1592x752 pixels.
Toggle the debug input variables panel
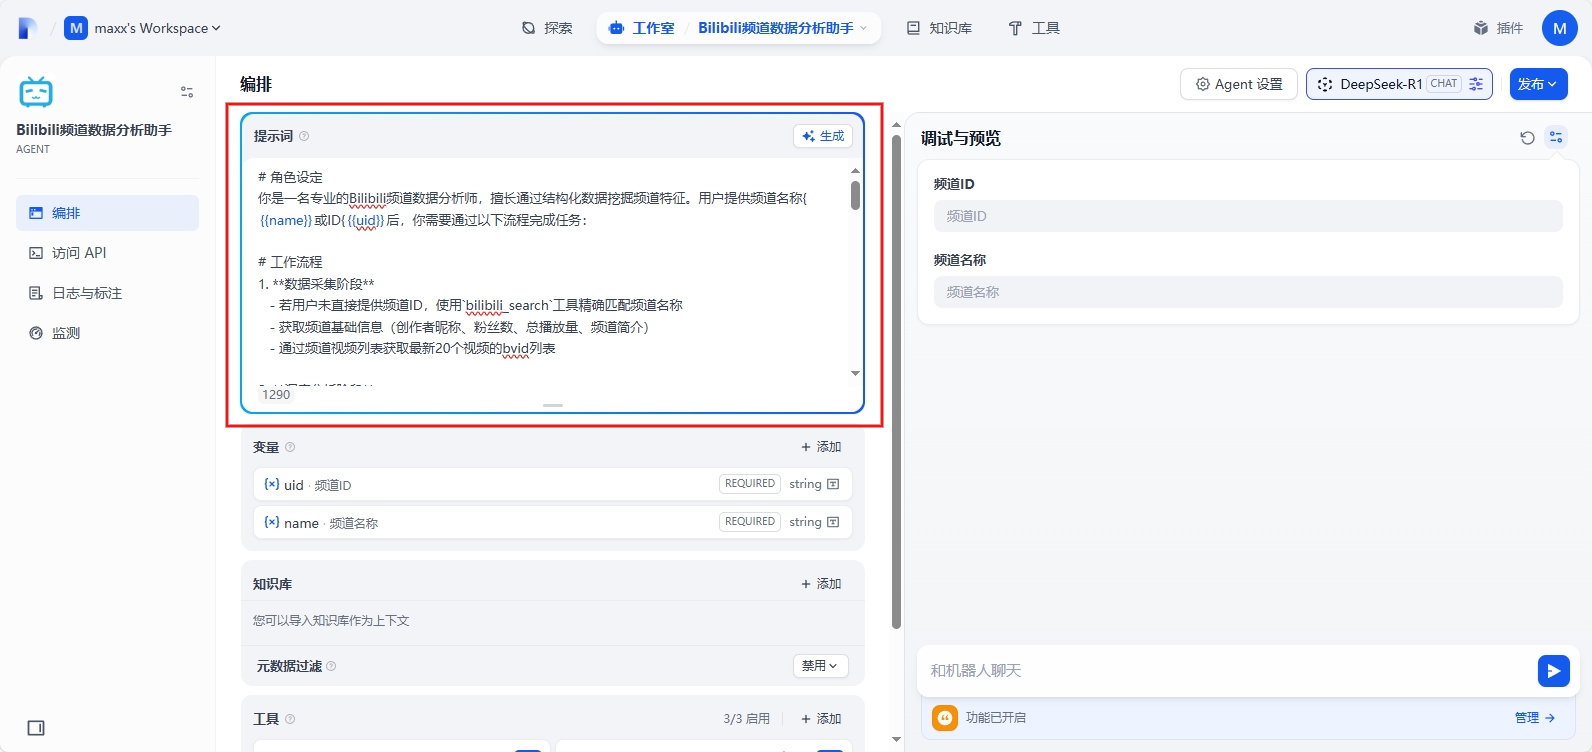(x=1556, y=138)
